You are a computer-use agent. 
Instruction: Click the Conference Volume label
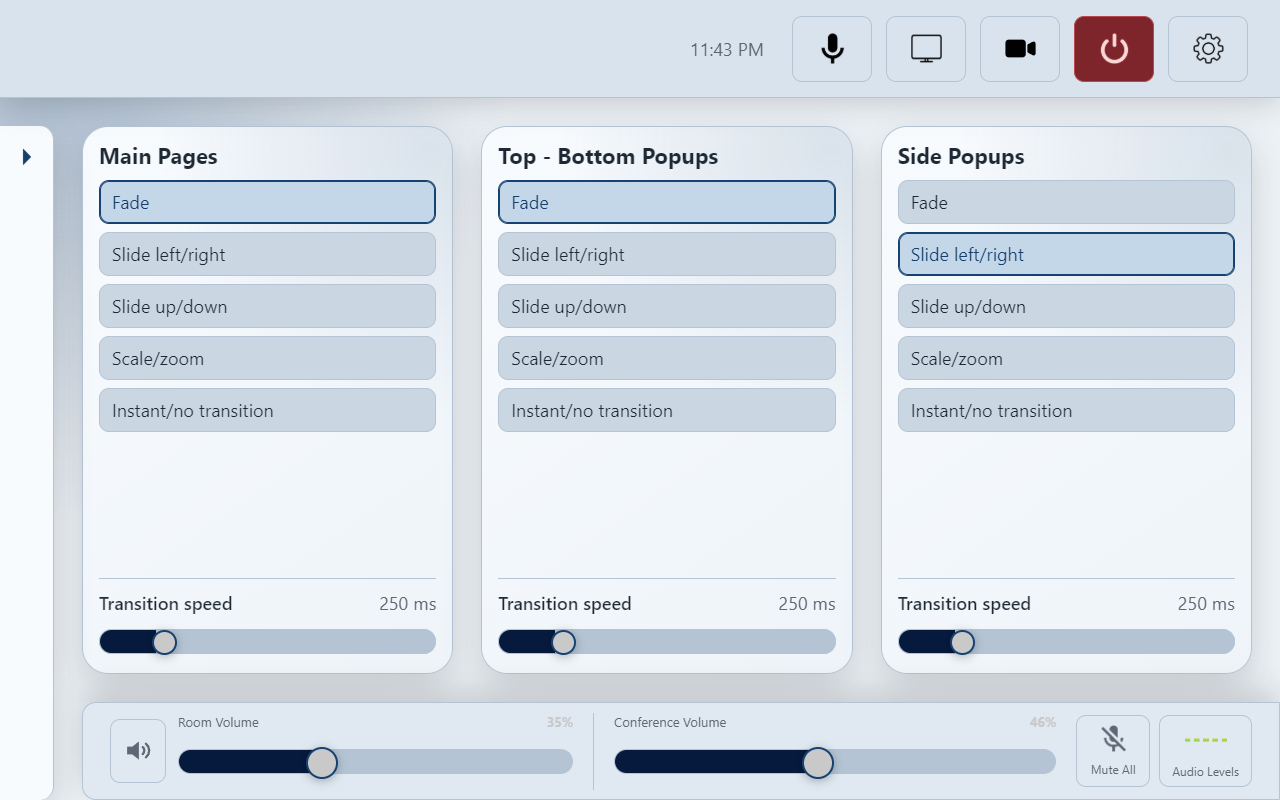click(670, 722)
